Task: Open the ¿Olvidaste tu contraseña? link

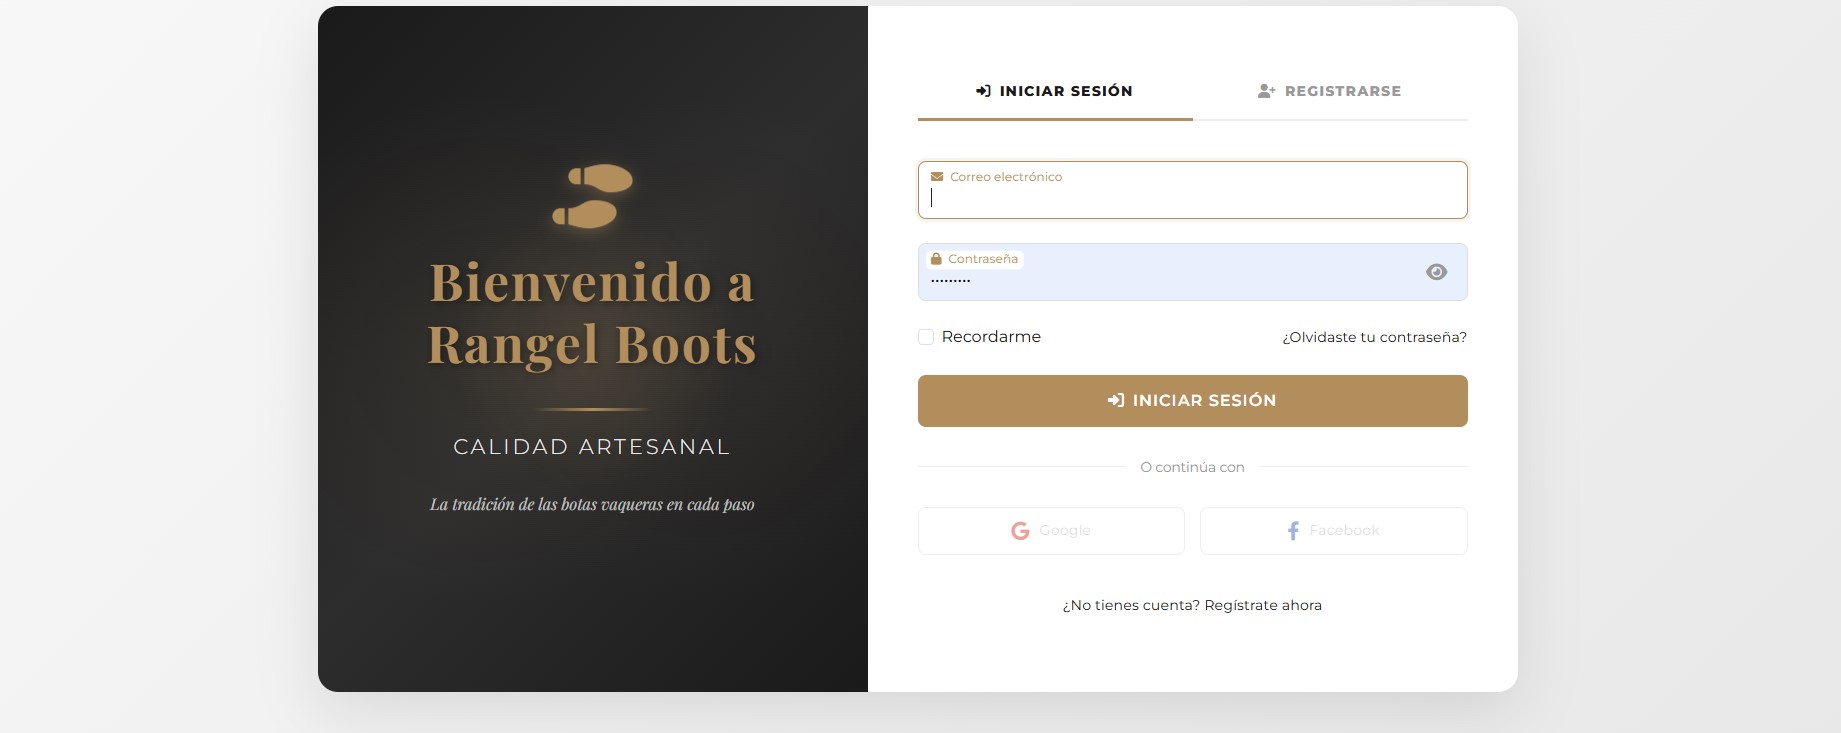Action: [x=1374, y=337]
